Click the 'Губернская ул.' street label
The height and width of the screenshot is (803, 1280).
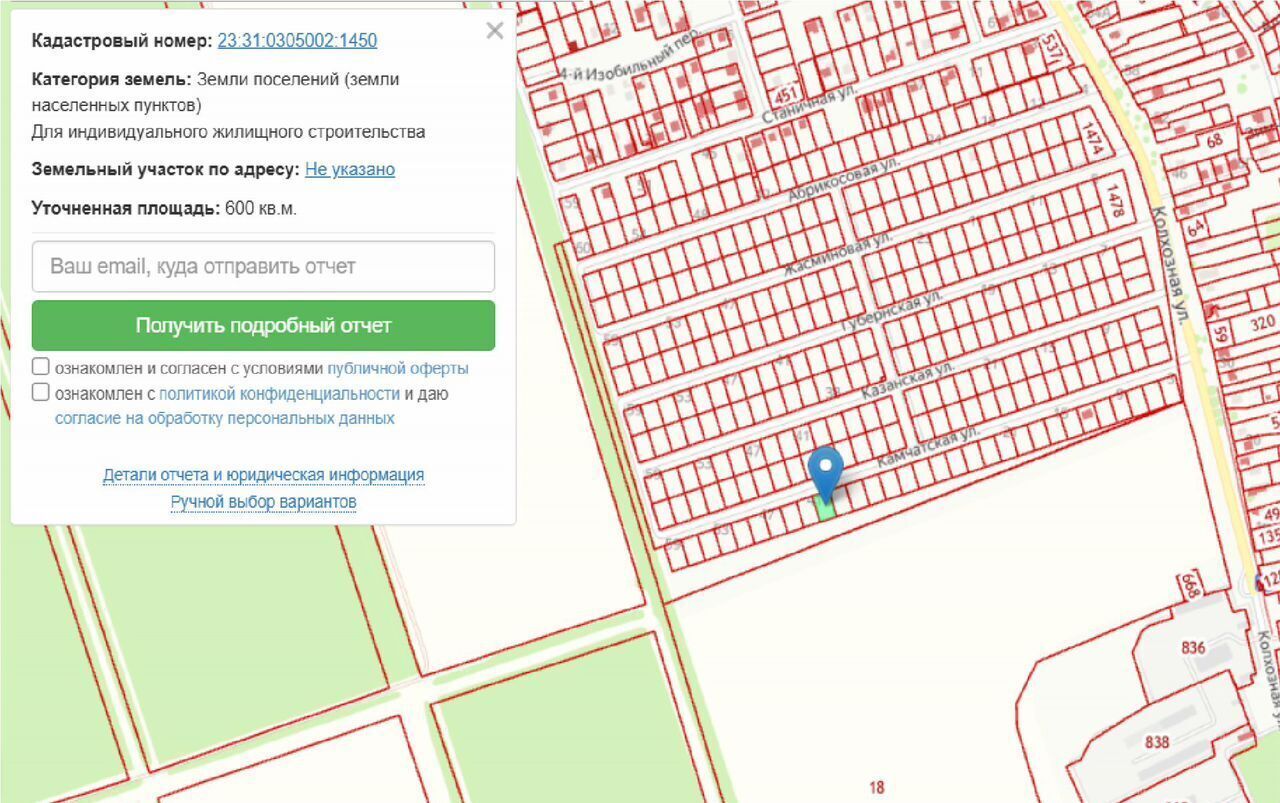click(890, 314)
